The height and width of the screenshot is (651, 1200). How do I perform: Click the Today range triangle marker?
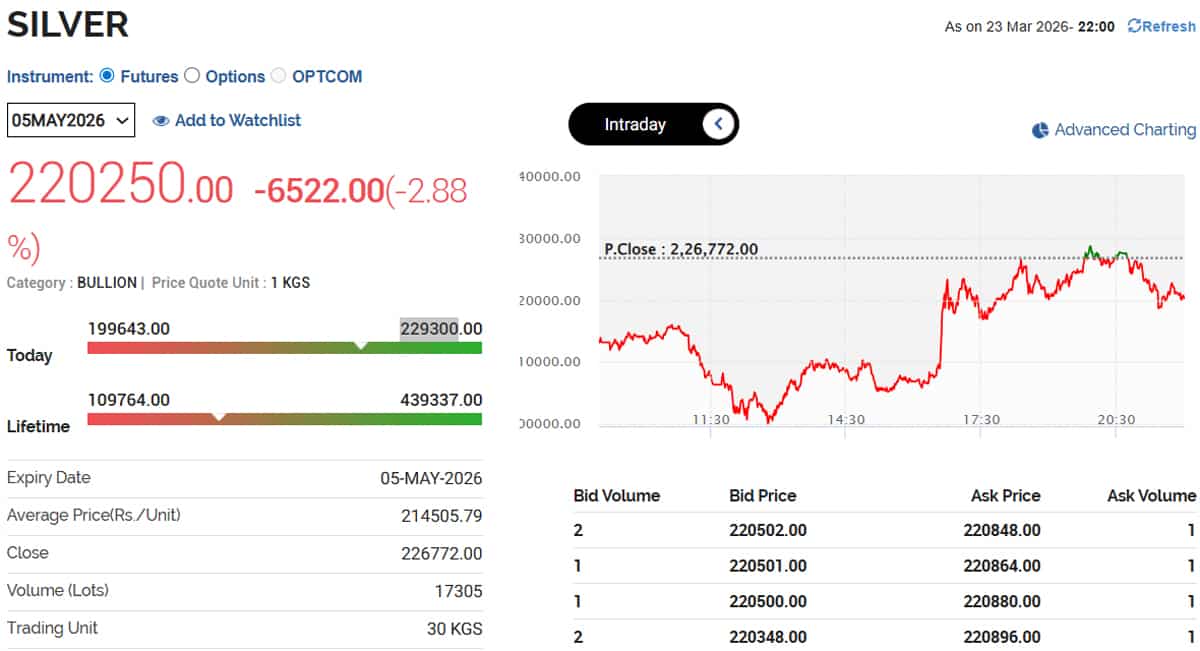click(361, 345)
